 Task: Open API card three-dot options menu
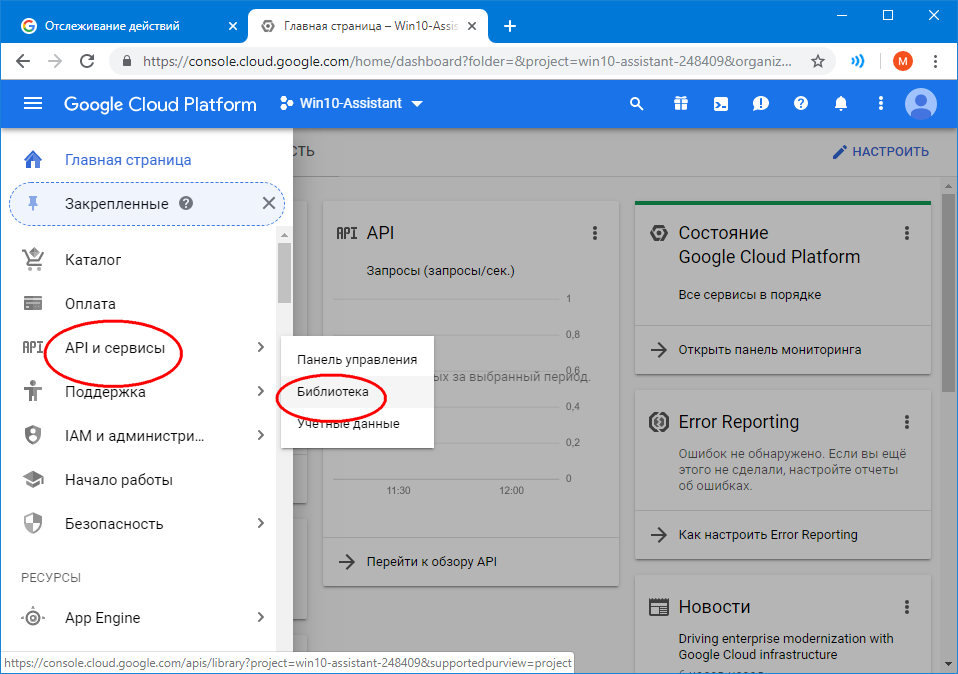coord(595,233)
